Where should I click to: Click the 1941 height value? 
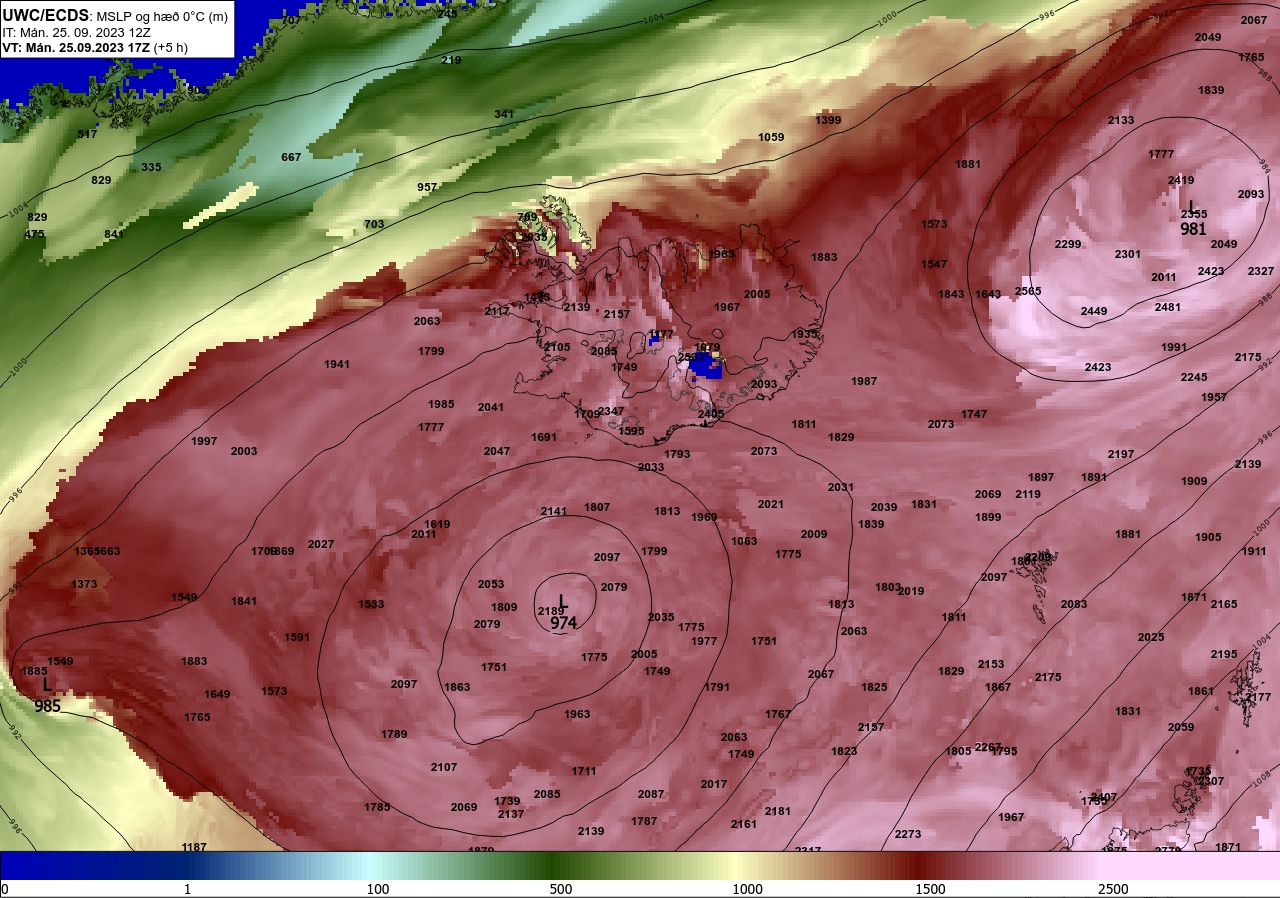pyautogui.click(x=337, y=364)
